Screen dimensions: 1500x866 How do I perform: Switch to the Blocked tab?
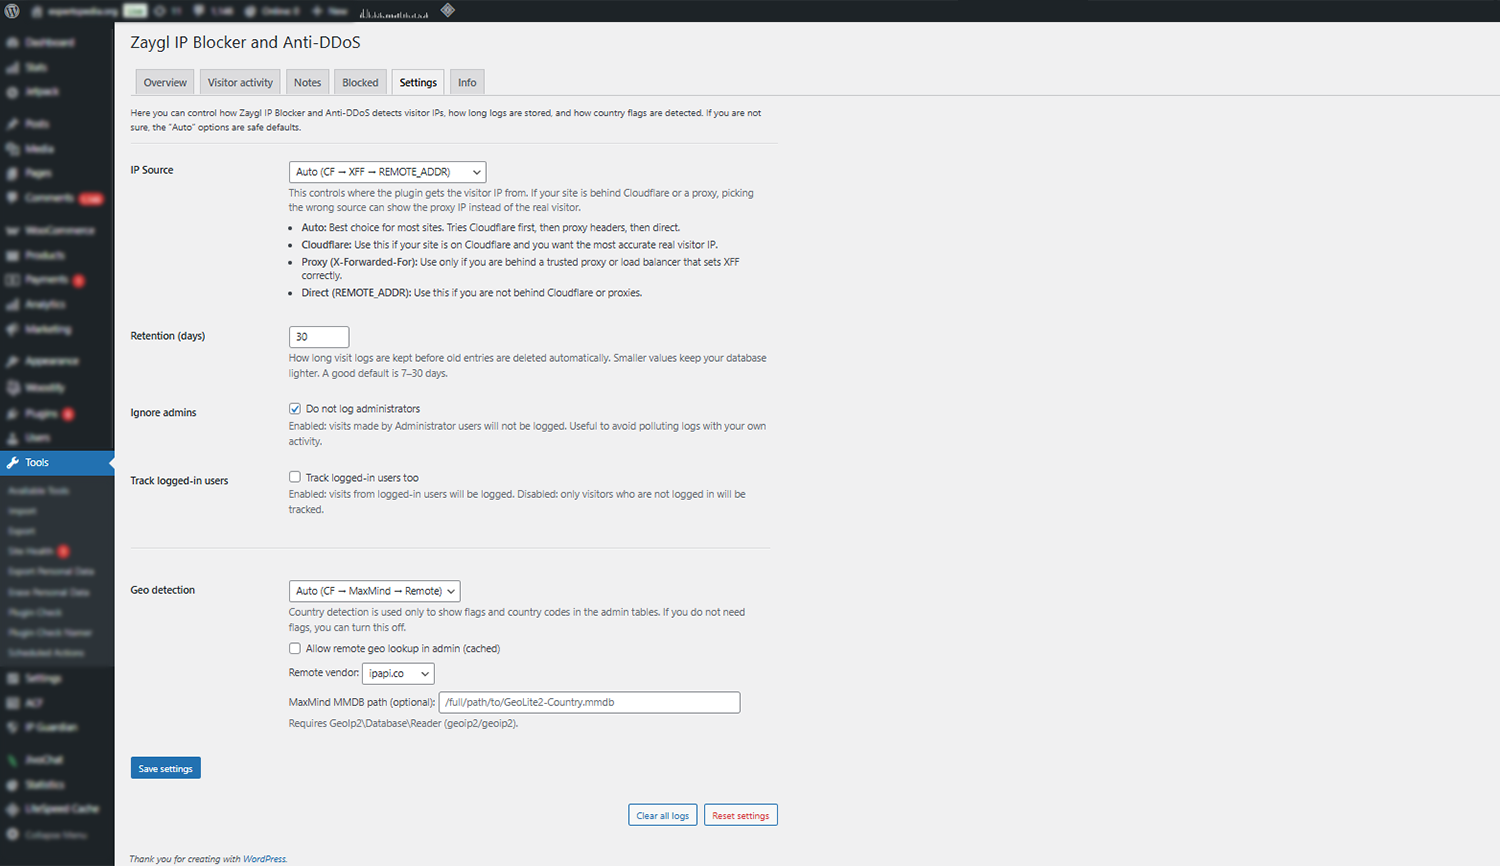359,81
